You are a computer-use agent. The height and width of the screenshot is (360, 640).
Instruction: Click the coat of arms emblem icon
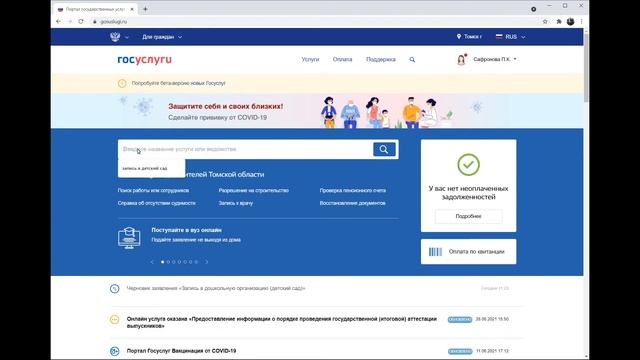[x=115, y=37]
